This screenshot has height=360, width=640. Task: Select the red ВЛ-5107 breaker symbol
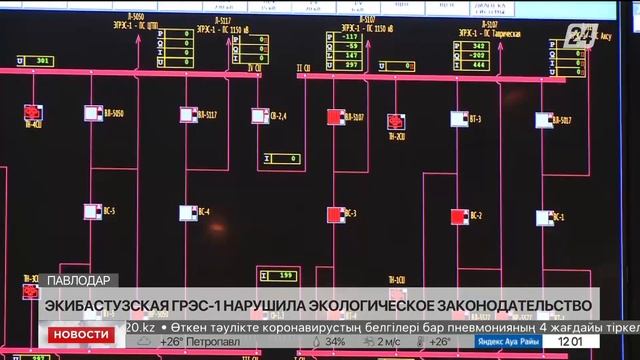click(x=336, y=117)
